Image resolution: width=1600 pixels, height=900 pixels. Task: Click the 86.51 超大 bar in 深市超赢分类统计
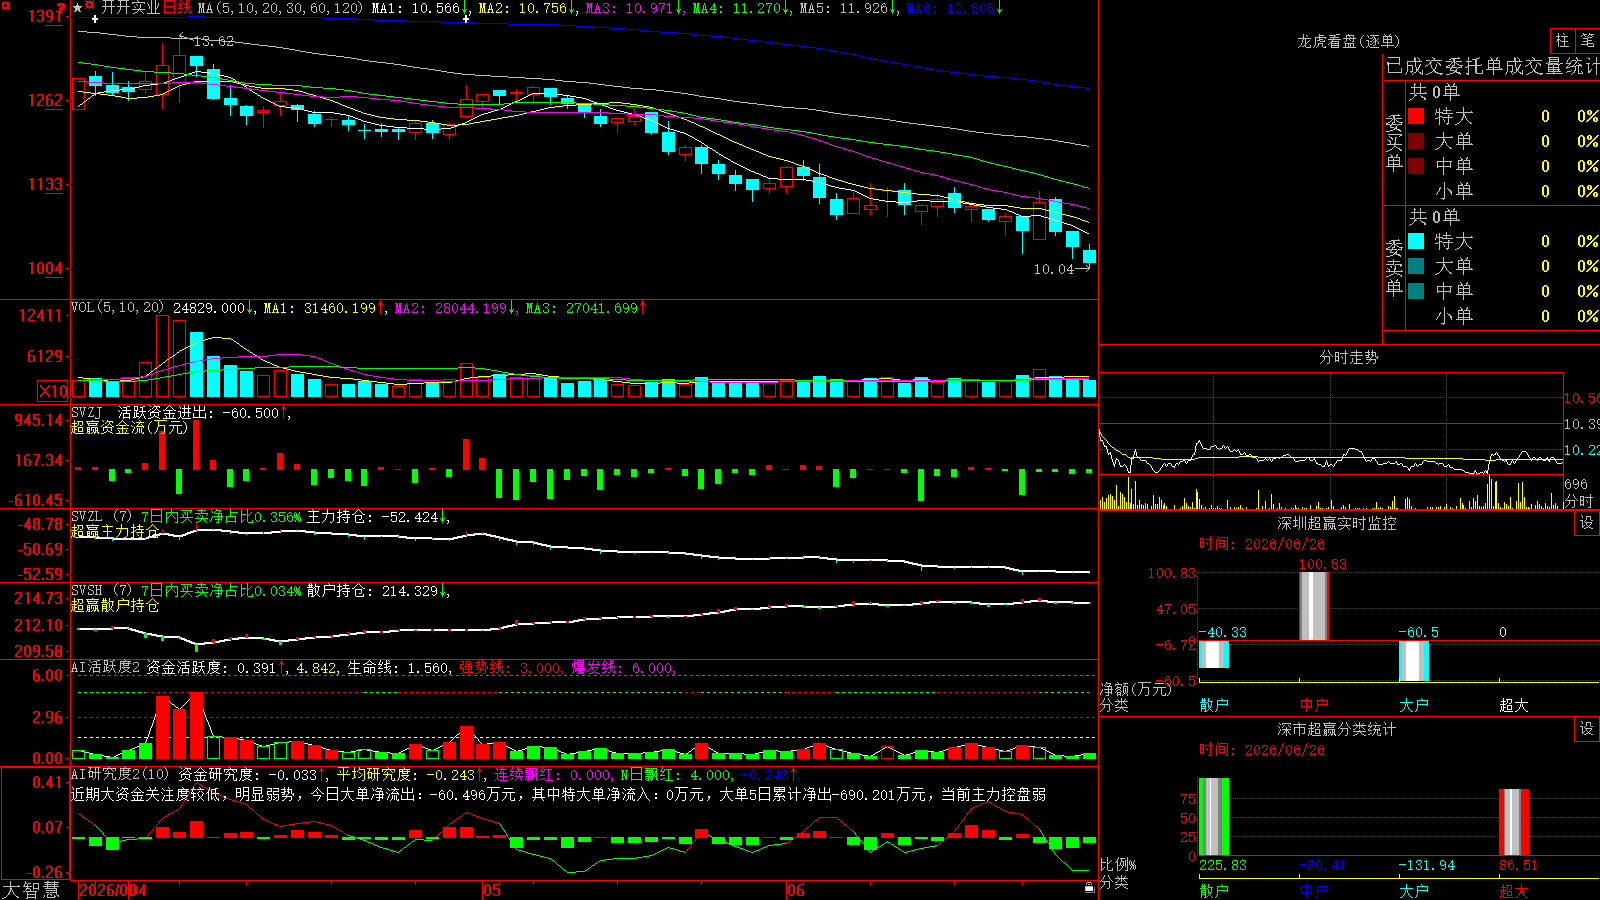[1514, 822]
